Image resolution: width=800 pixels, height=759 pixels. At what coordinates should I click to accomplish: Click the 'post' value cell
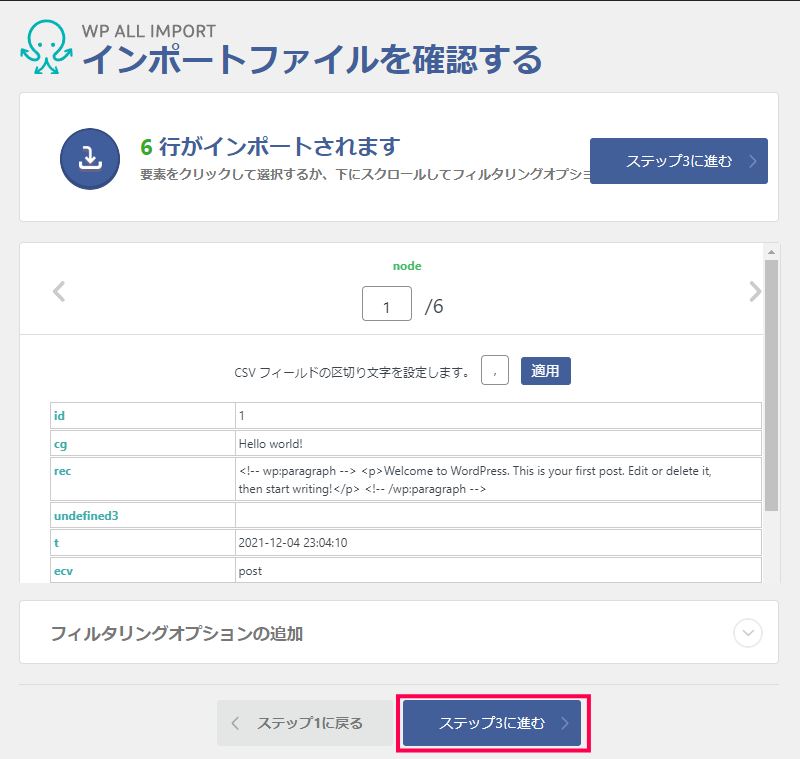tap(498, 570)
